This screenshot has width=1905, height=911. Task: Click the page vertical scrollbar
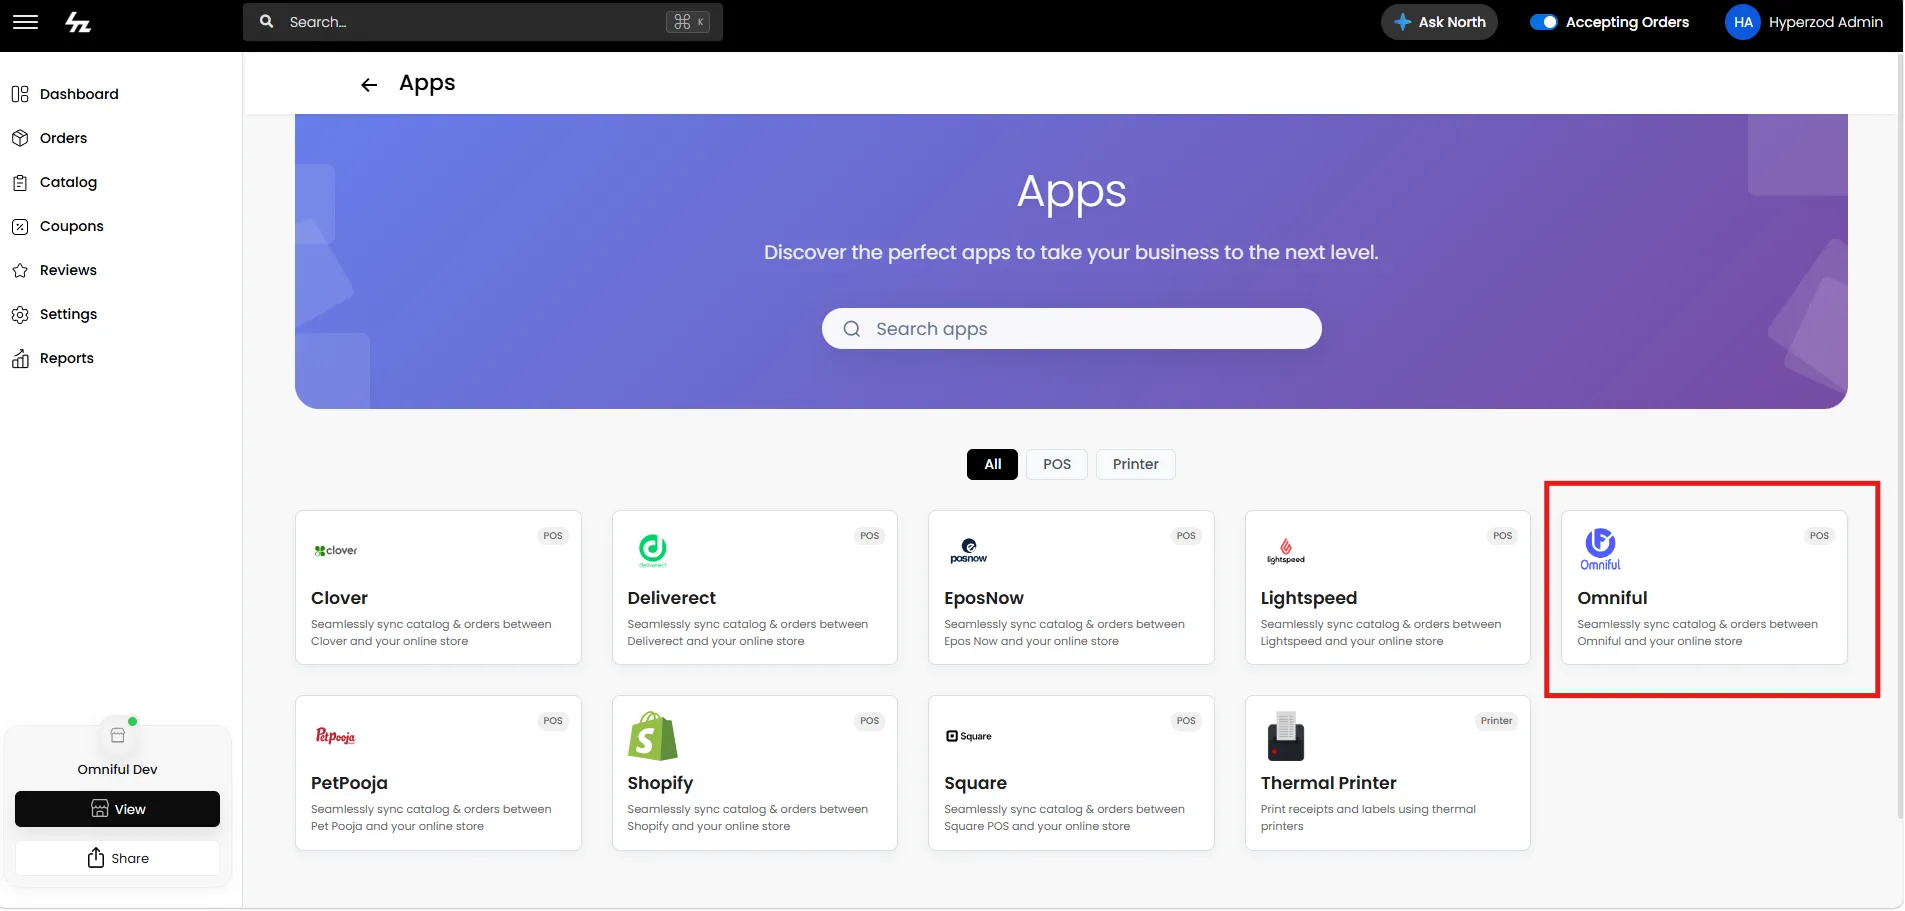click(x=1899, y=437)
